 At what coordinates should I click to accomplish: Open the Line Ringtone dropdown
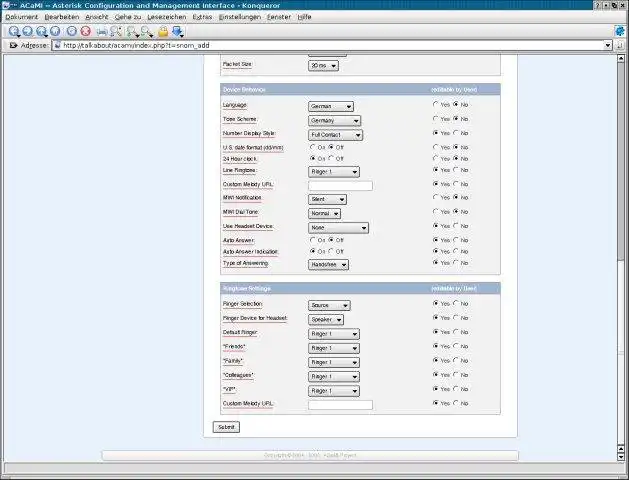coord(334,172)
